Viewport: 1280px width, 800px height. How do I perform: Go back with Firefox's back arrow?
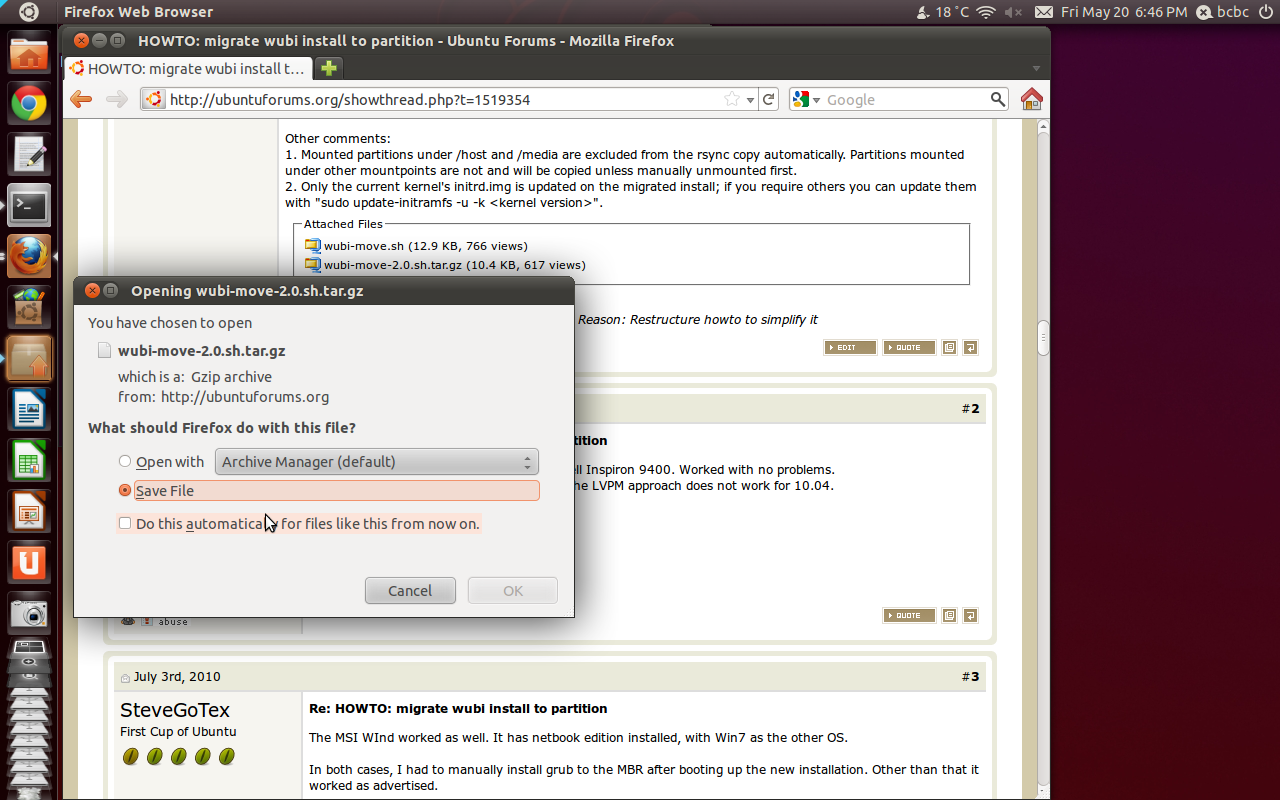[81, 99]
